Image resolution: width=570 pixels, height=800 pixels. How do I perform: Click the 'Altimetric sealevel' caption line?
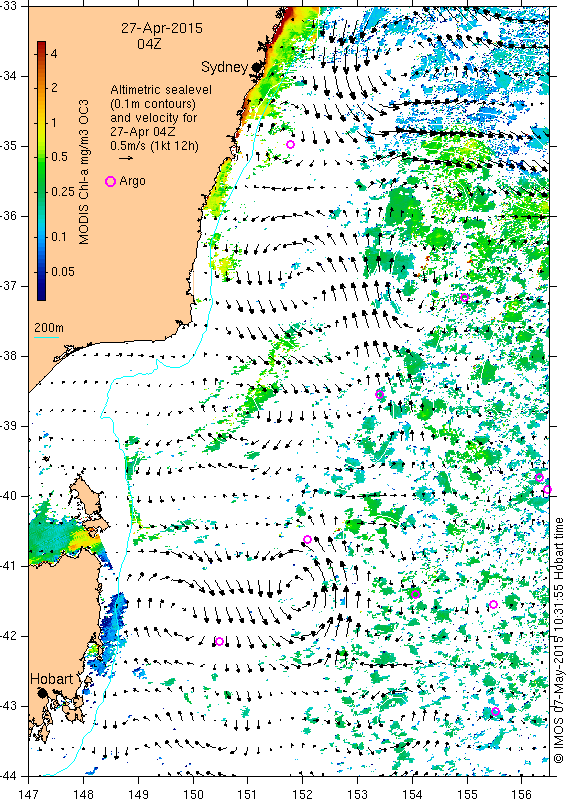tap(161, 90)
